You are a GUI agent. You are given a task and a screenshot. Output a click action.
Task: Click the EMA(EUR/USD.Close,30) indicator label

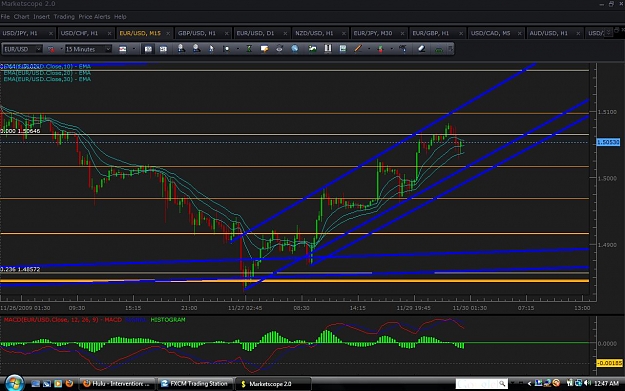pyautogui.click(x=47, y=79)
